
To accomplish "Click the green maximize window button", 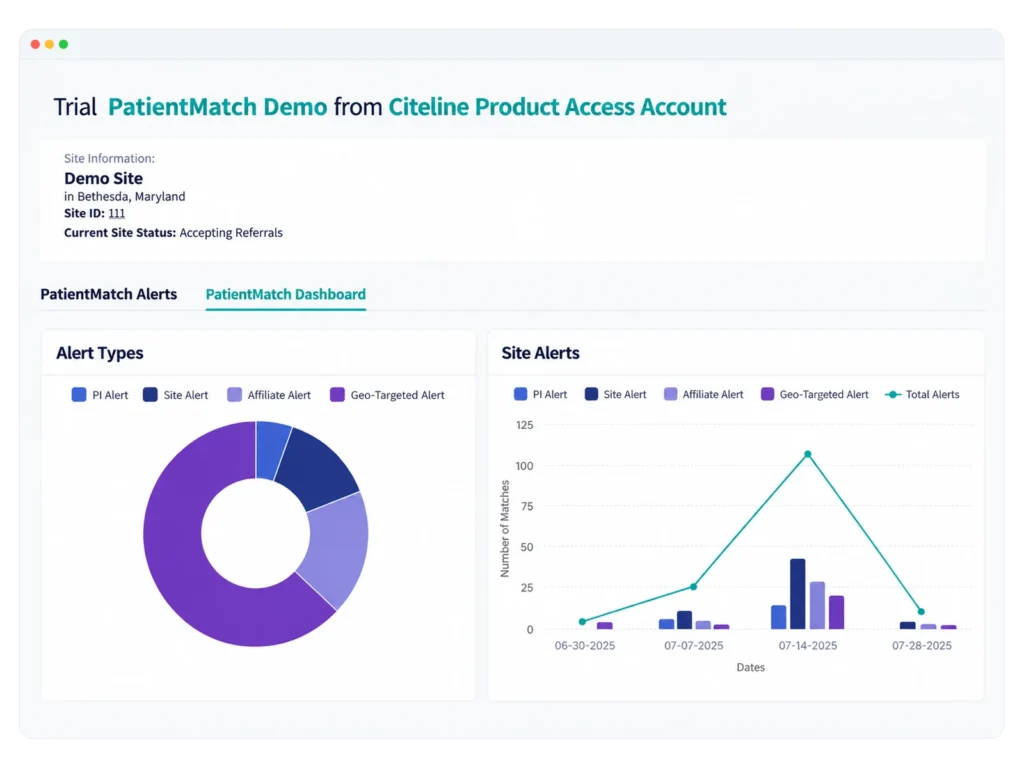I will click(x=63, y=44).
